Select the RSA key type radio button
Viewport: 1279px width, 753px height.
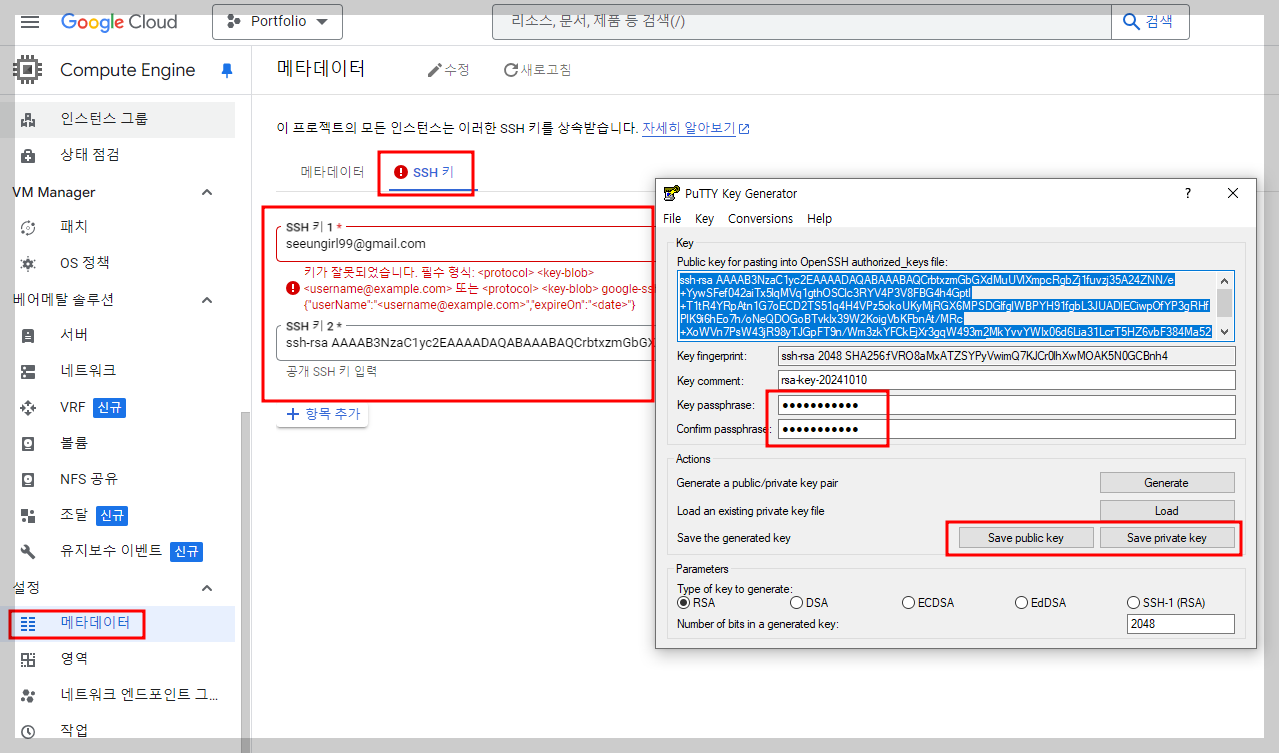click(x=684, y=602)
